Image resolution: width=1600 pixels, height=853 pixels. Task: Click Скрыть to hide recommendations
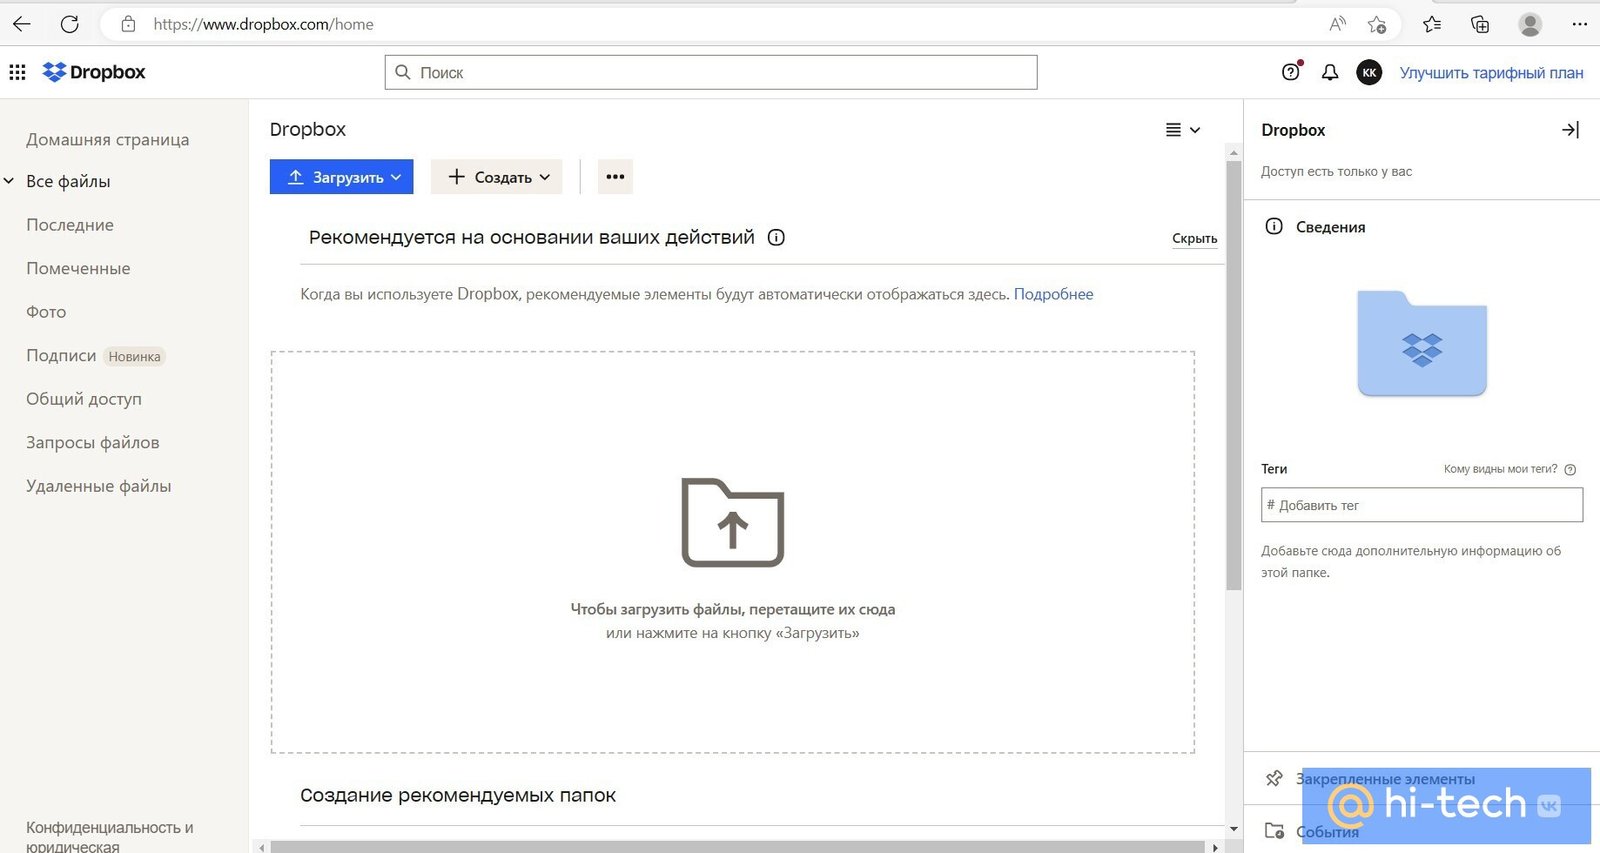click(x=1194, y=238)
